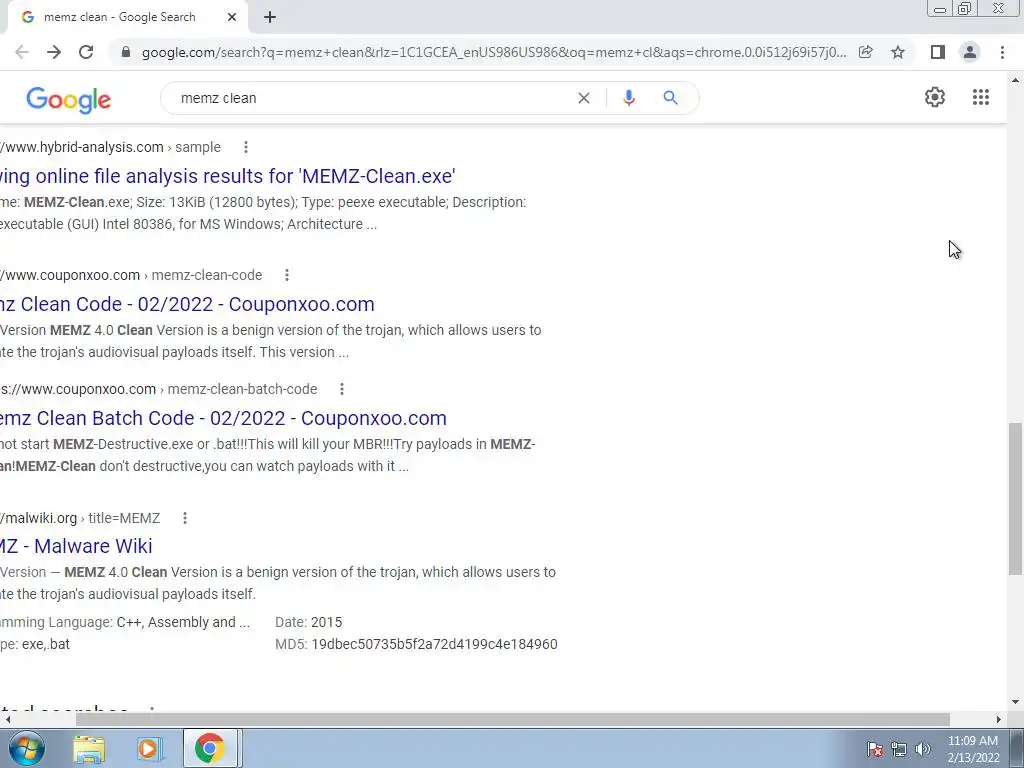Close the memz clean Google Search tab

click(x=232, y=18)
